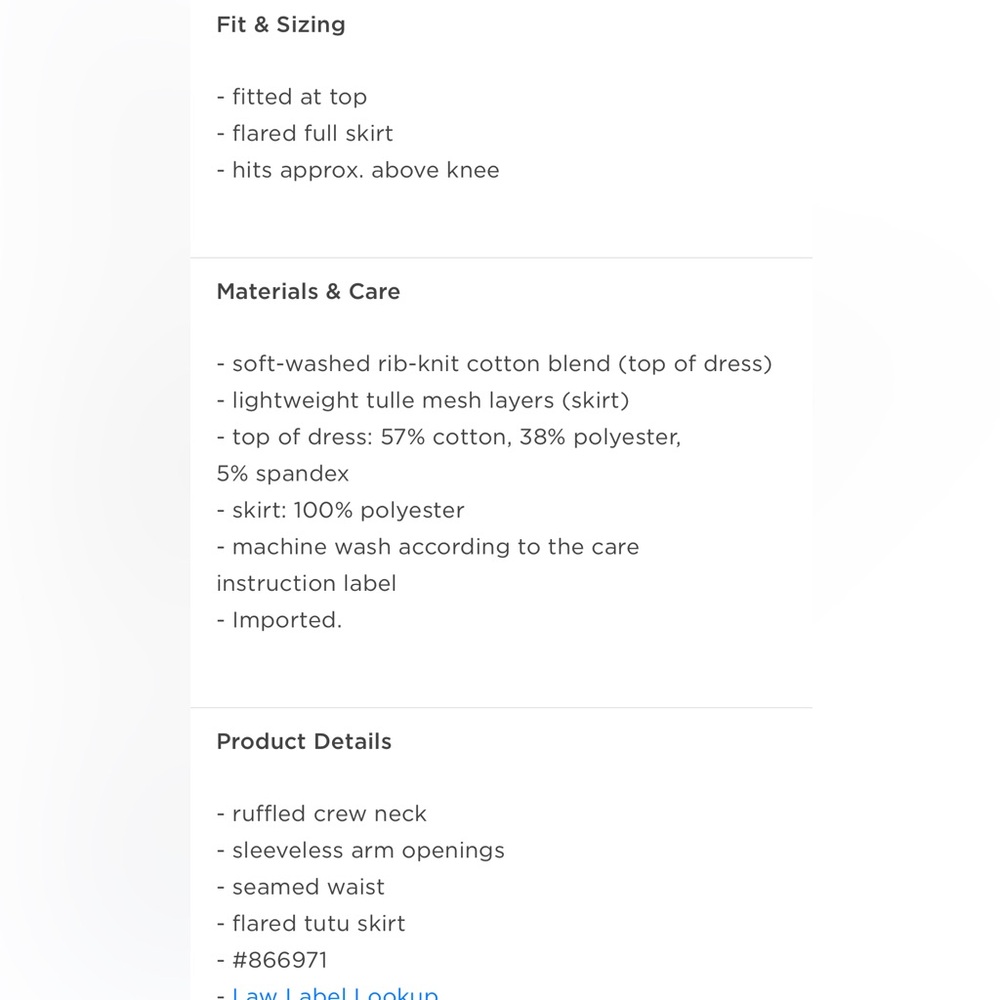Click the 'flared tutu skirt' line

coord(311,923)
